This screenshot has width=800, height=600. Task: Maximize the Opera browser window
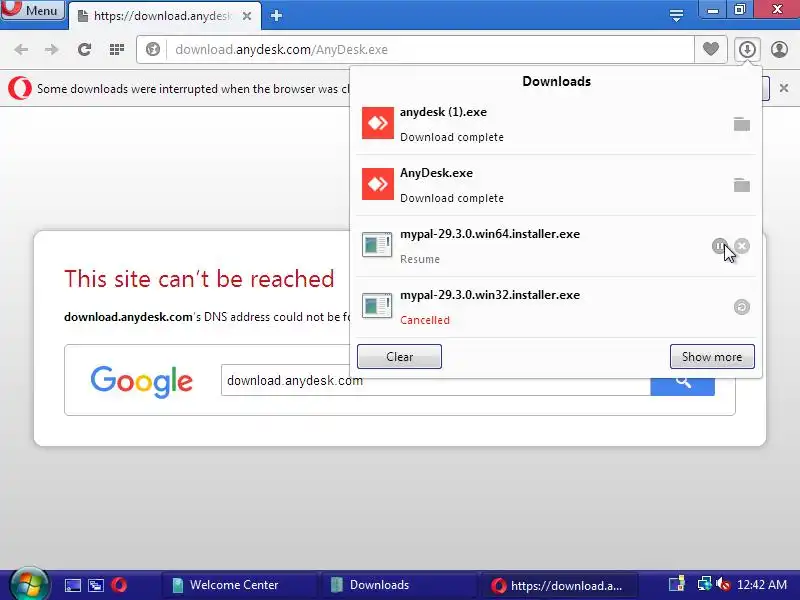[740, 10]
